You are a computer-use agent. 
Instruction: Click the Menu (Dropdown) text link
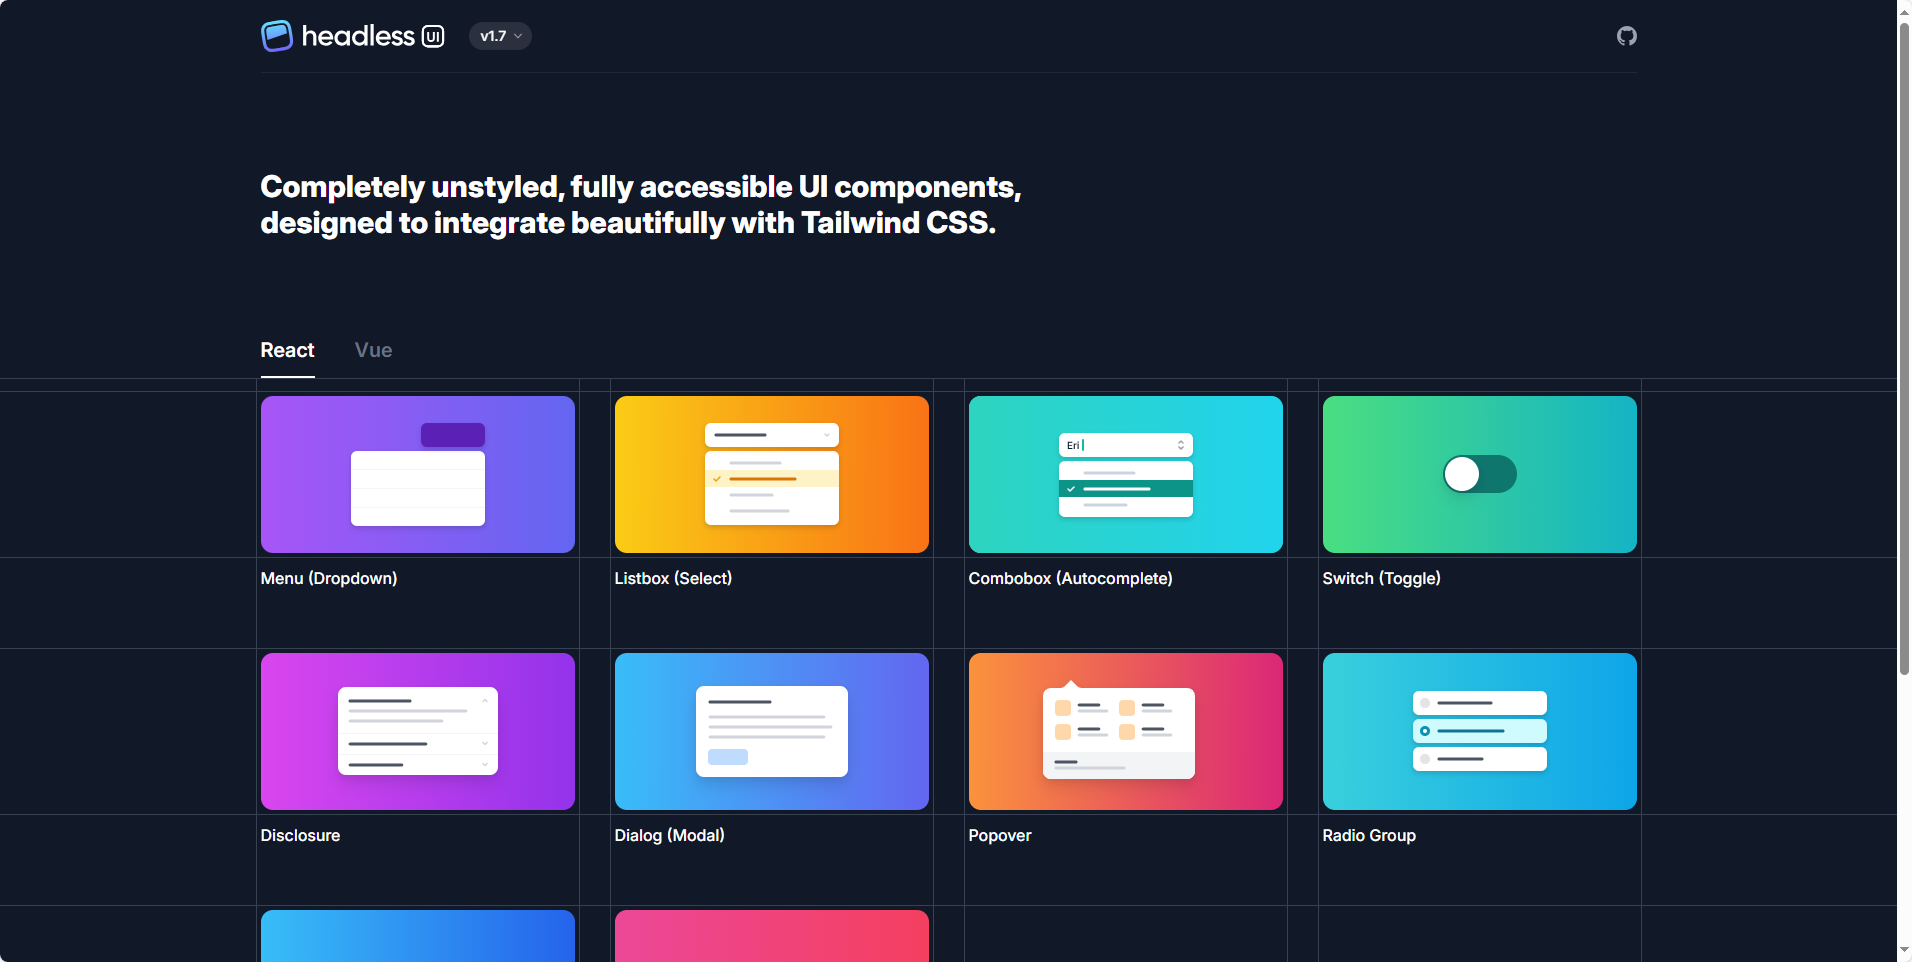[x=329, y=578]
